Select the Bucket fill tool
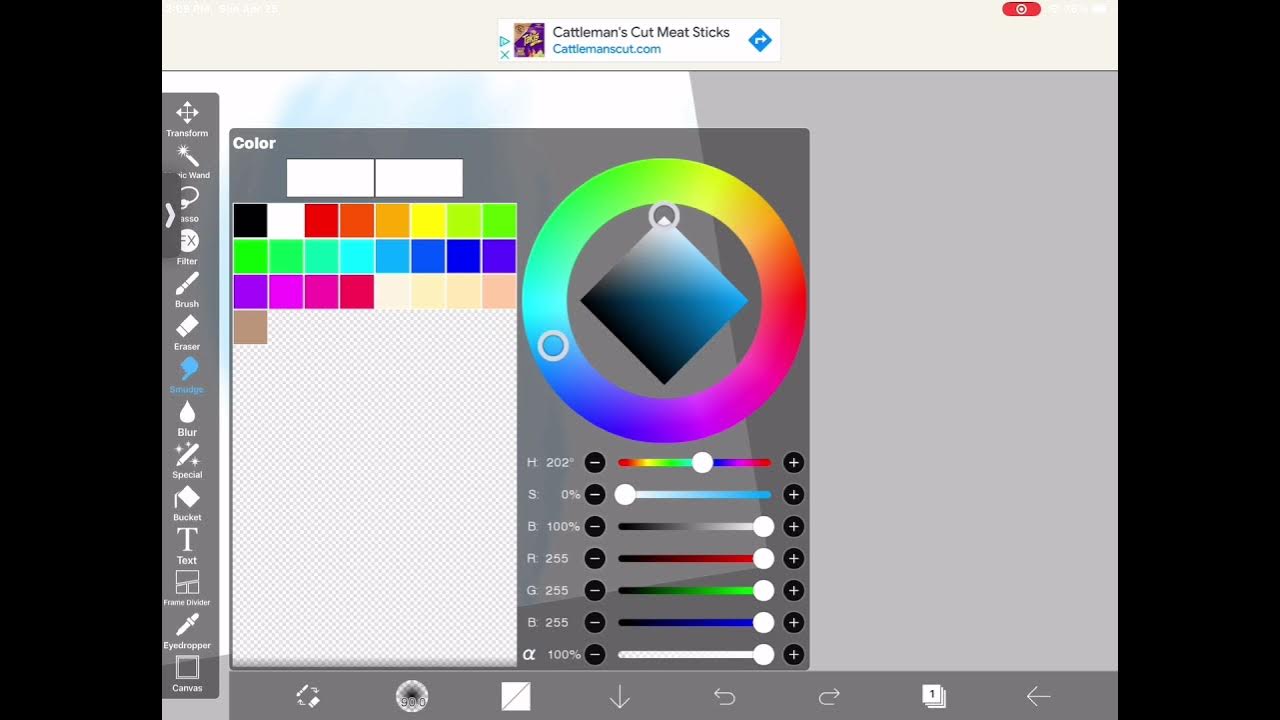 pos(187,503)
